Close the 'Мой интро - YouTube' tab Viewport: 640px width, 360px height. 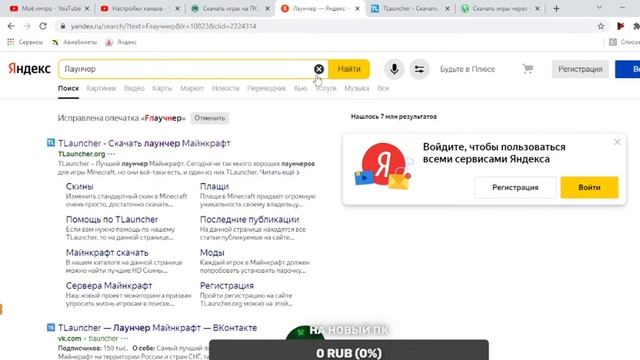[87, 8]
